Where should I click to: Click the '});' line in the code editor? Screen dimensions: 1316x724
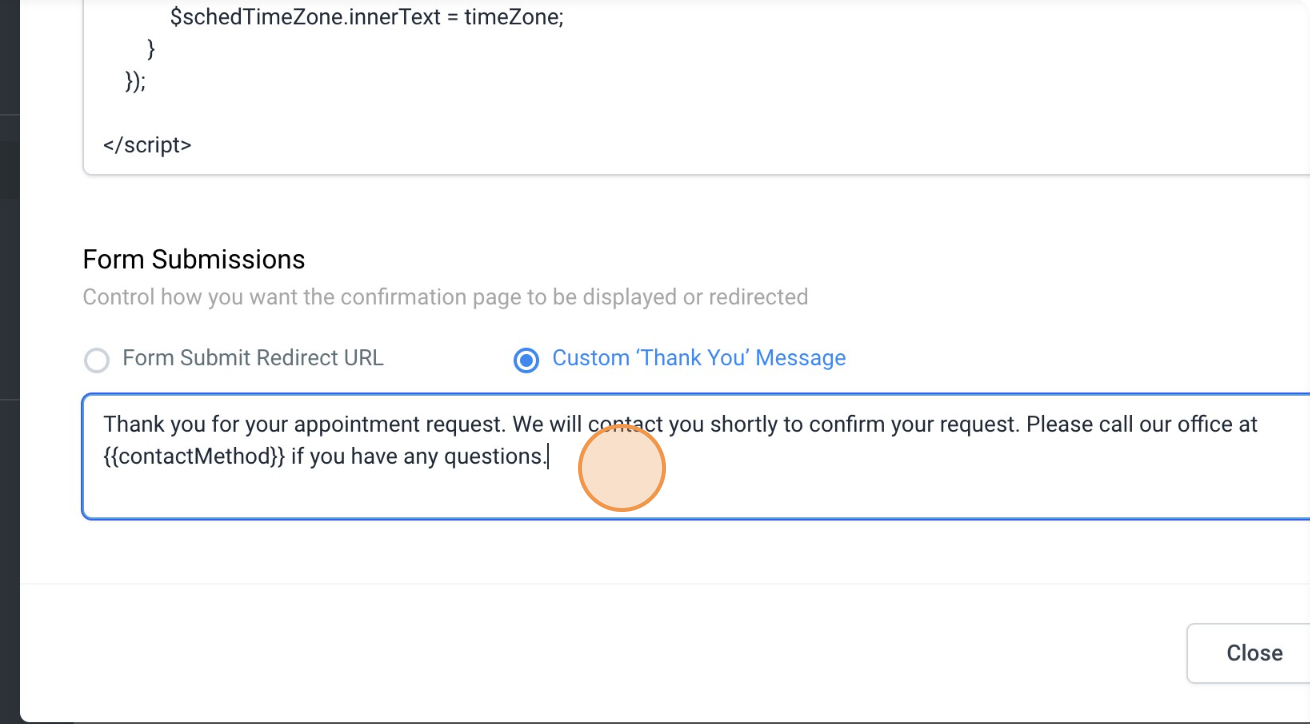pos(135,82)
